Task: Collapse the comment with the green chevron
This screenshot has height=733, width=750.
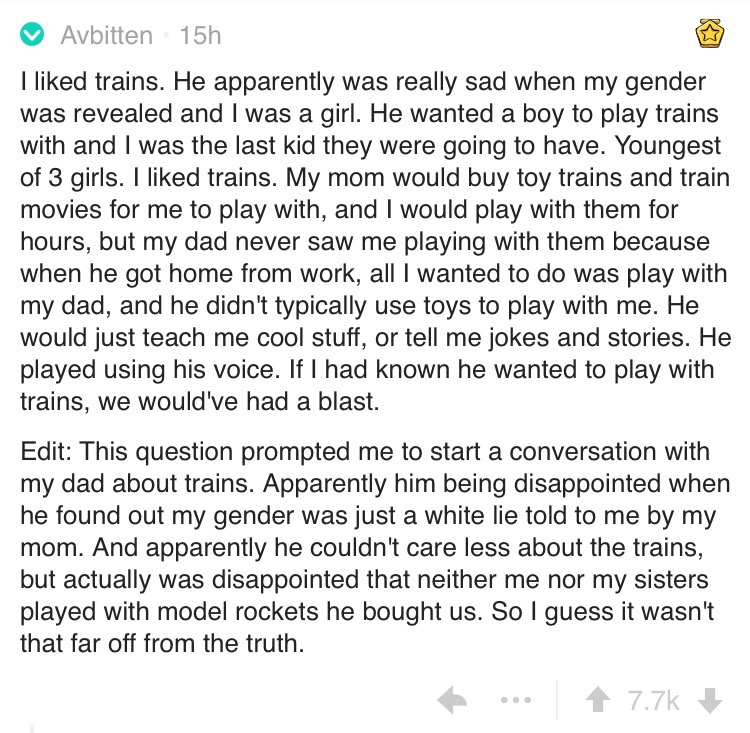Action: (32, 35)
